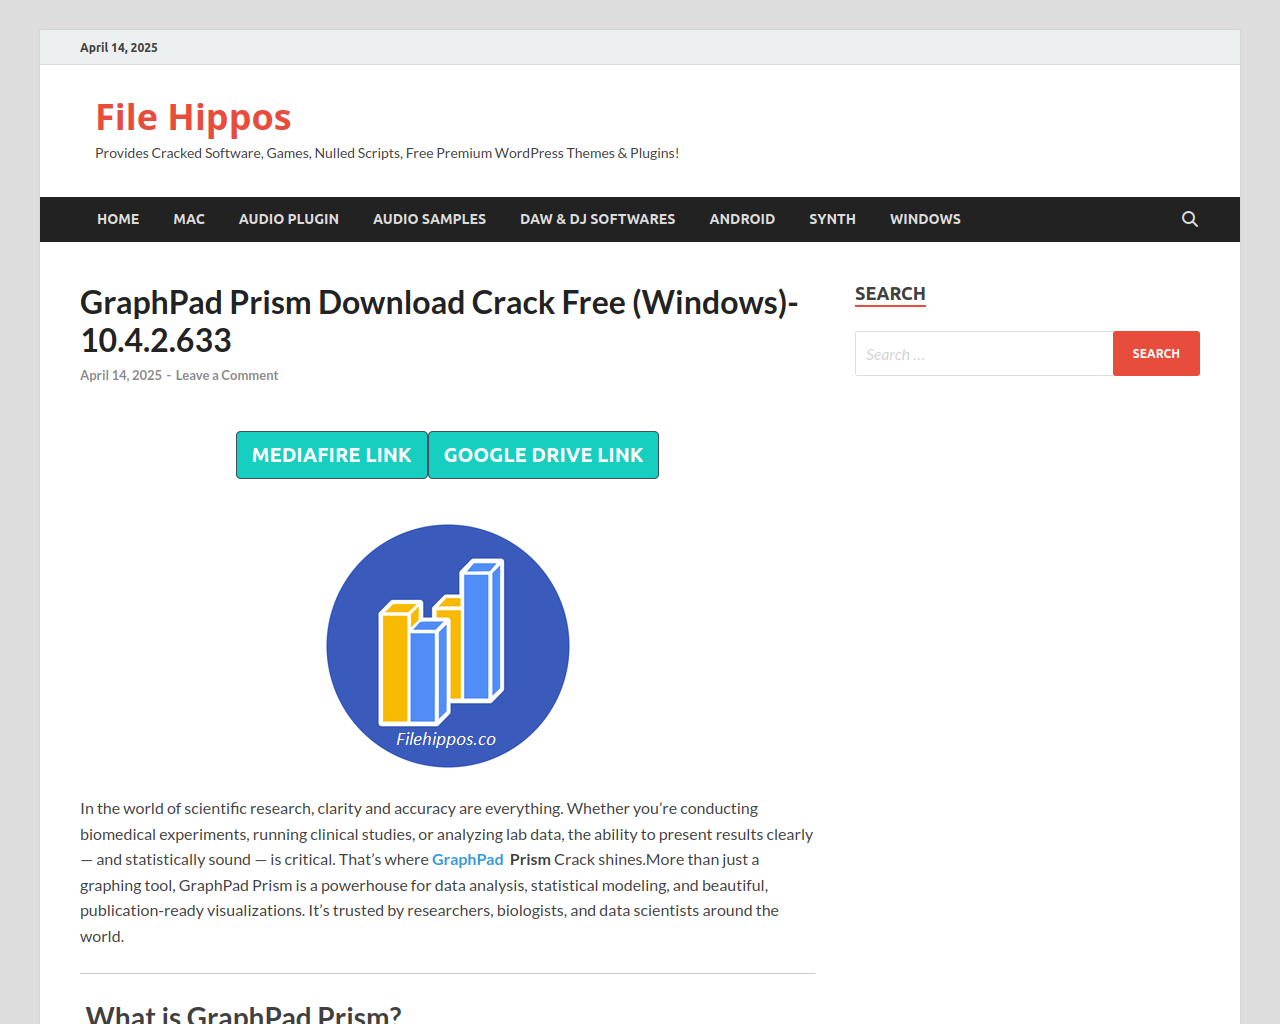Image resolution: width=1280 pixels, height=1024 pixels.
Task: Open the Leave a Comment link
Action: (x=227, y=376)
